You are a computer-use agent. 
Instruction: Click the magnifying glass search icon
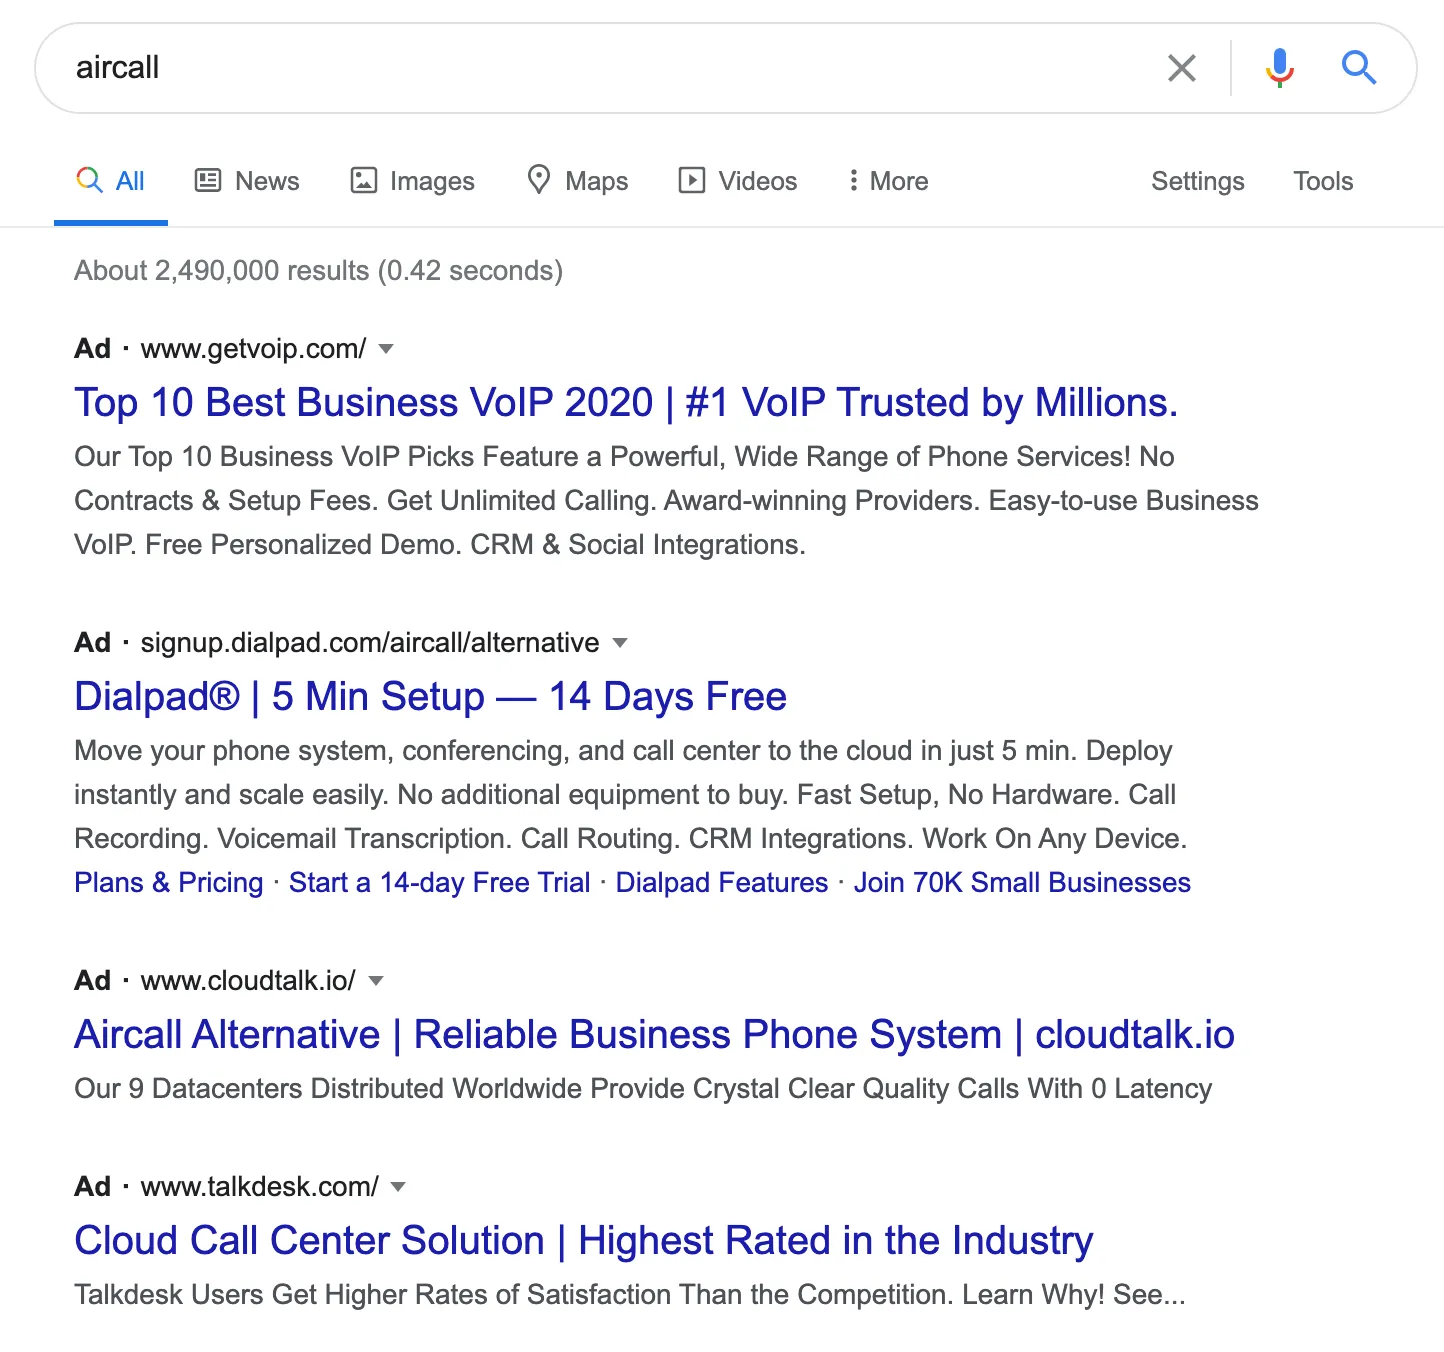pyautogui.click(x=1359, y=68)
